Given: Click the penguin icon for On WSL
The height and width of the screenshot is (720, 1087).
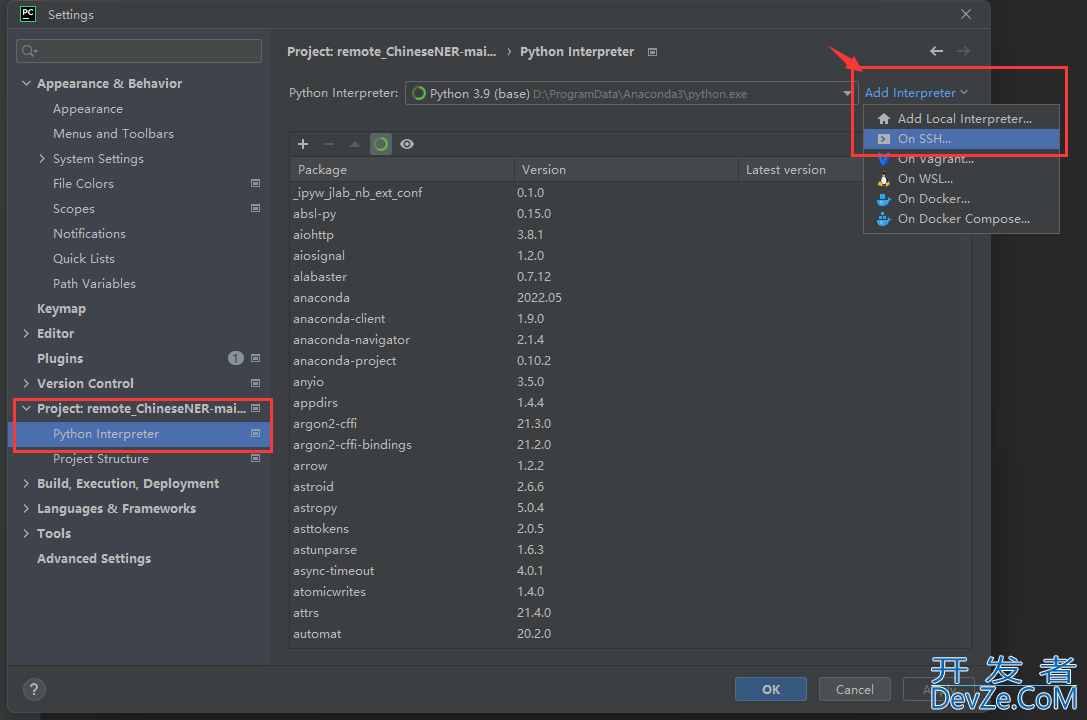Looking at the screenshot, I should (883, 179).
